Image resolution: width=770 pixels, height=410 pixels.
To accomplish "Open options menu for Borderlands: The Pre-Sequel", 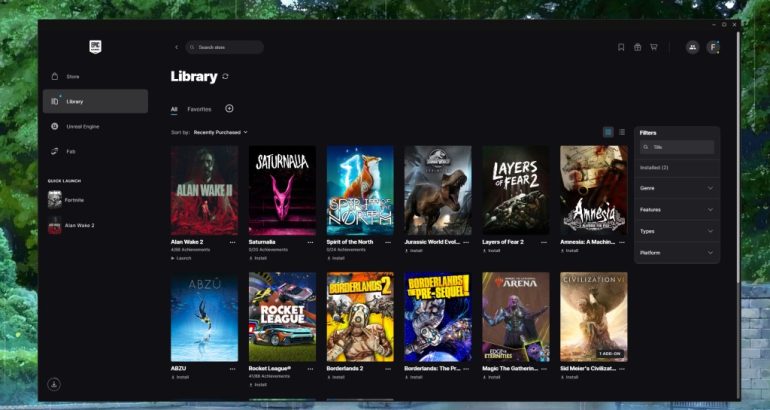I will [466, 369].
